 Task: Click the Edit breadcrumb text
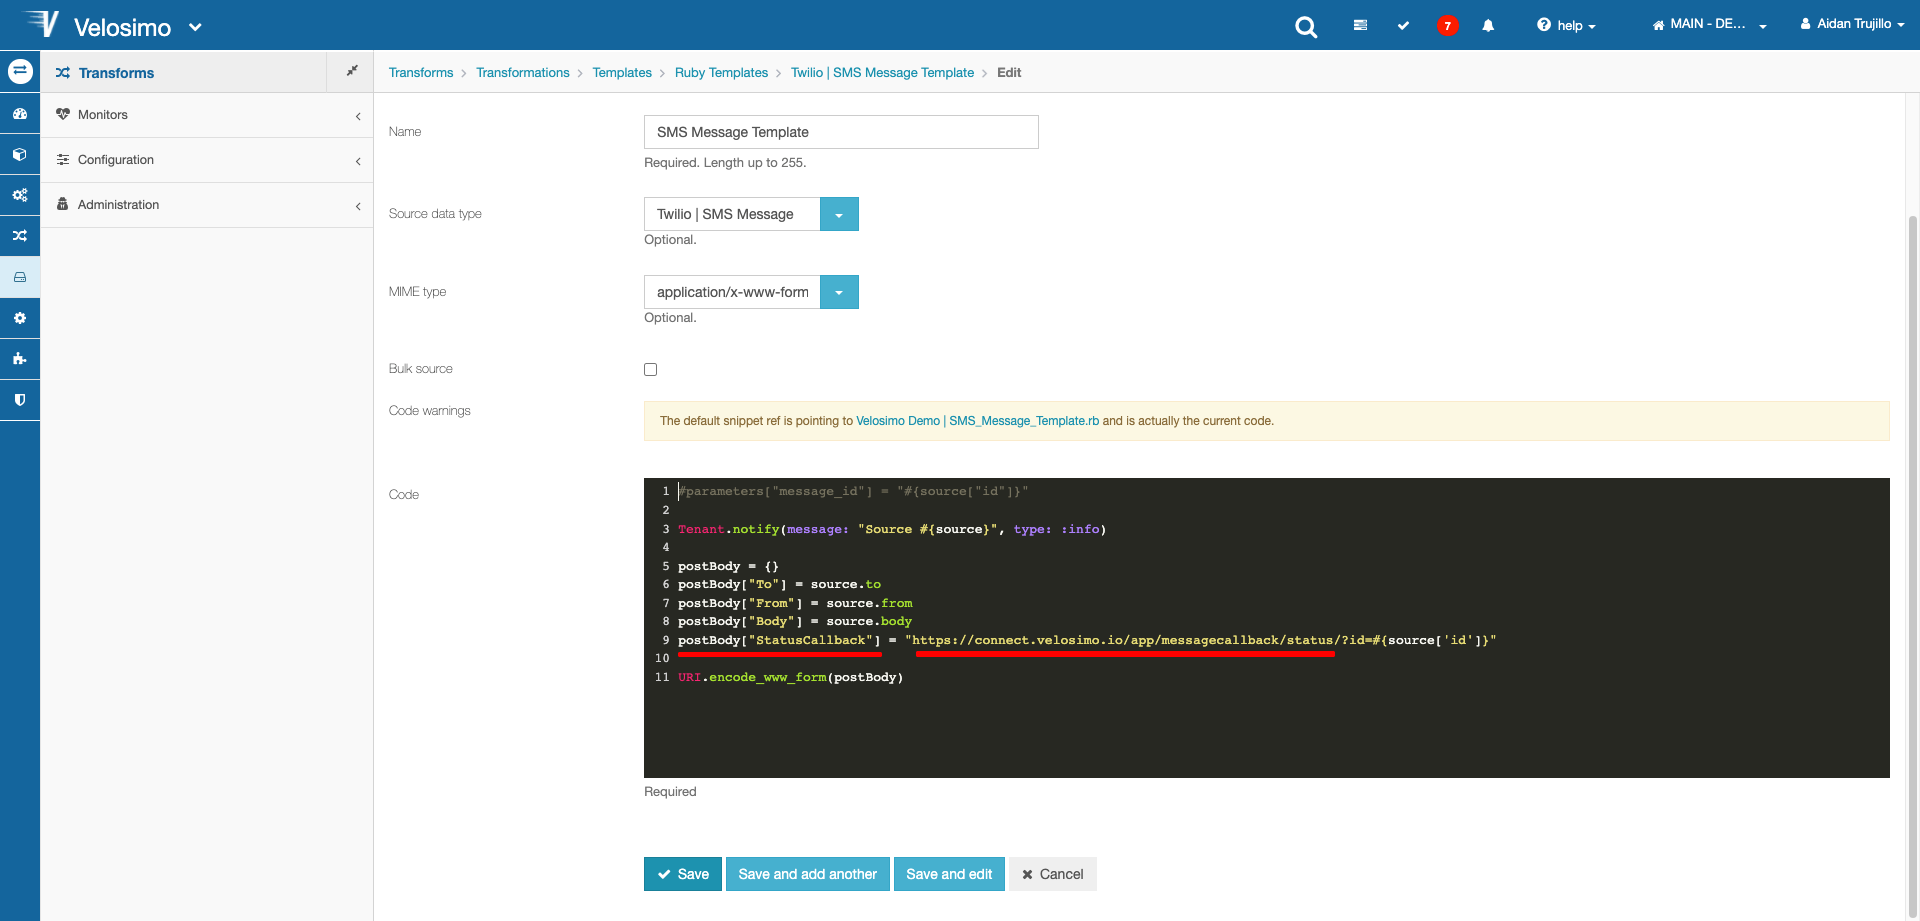(1009, 73)
